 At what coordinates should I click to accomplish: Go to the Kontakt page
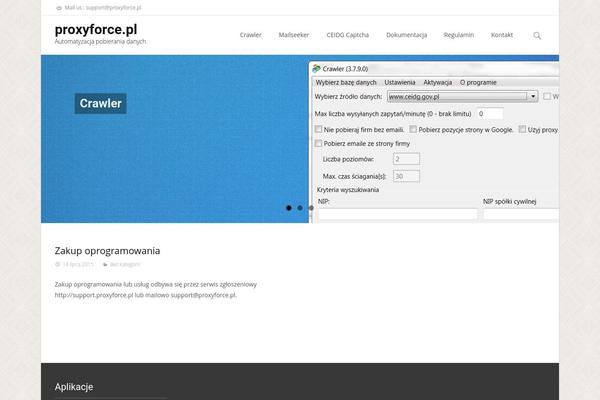coord(502,35)
